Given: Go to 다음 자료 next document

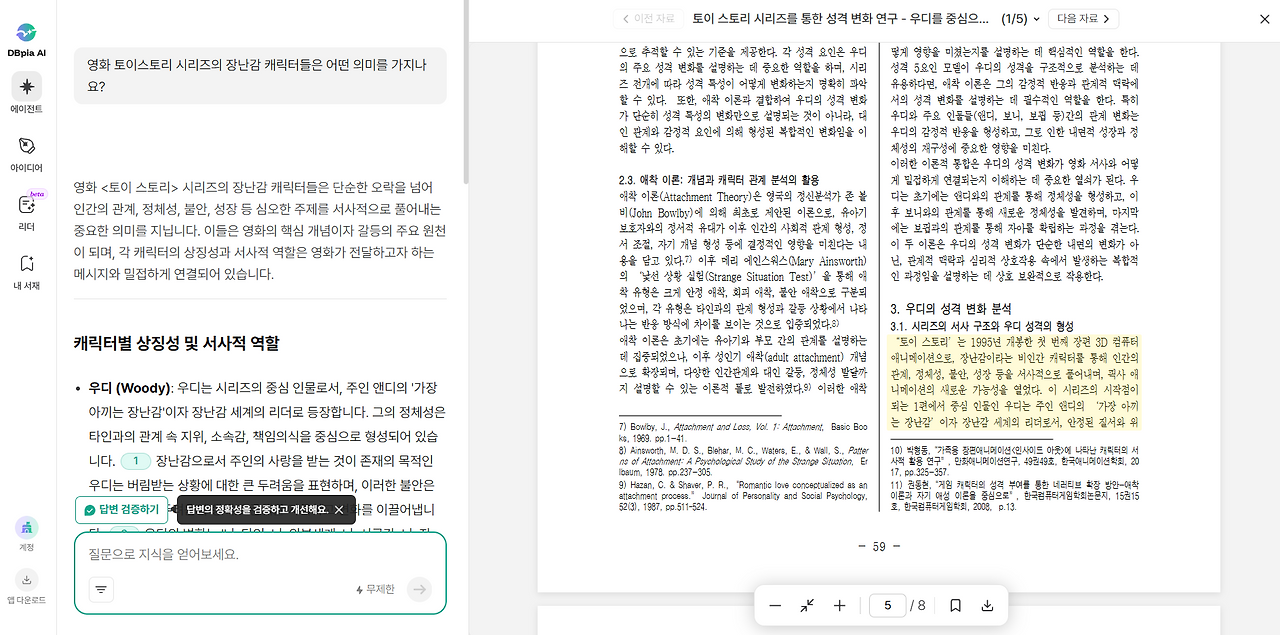Looking at the screenshot, I should click(x=1085, y=18).
